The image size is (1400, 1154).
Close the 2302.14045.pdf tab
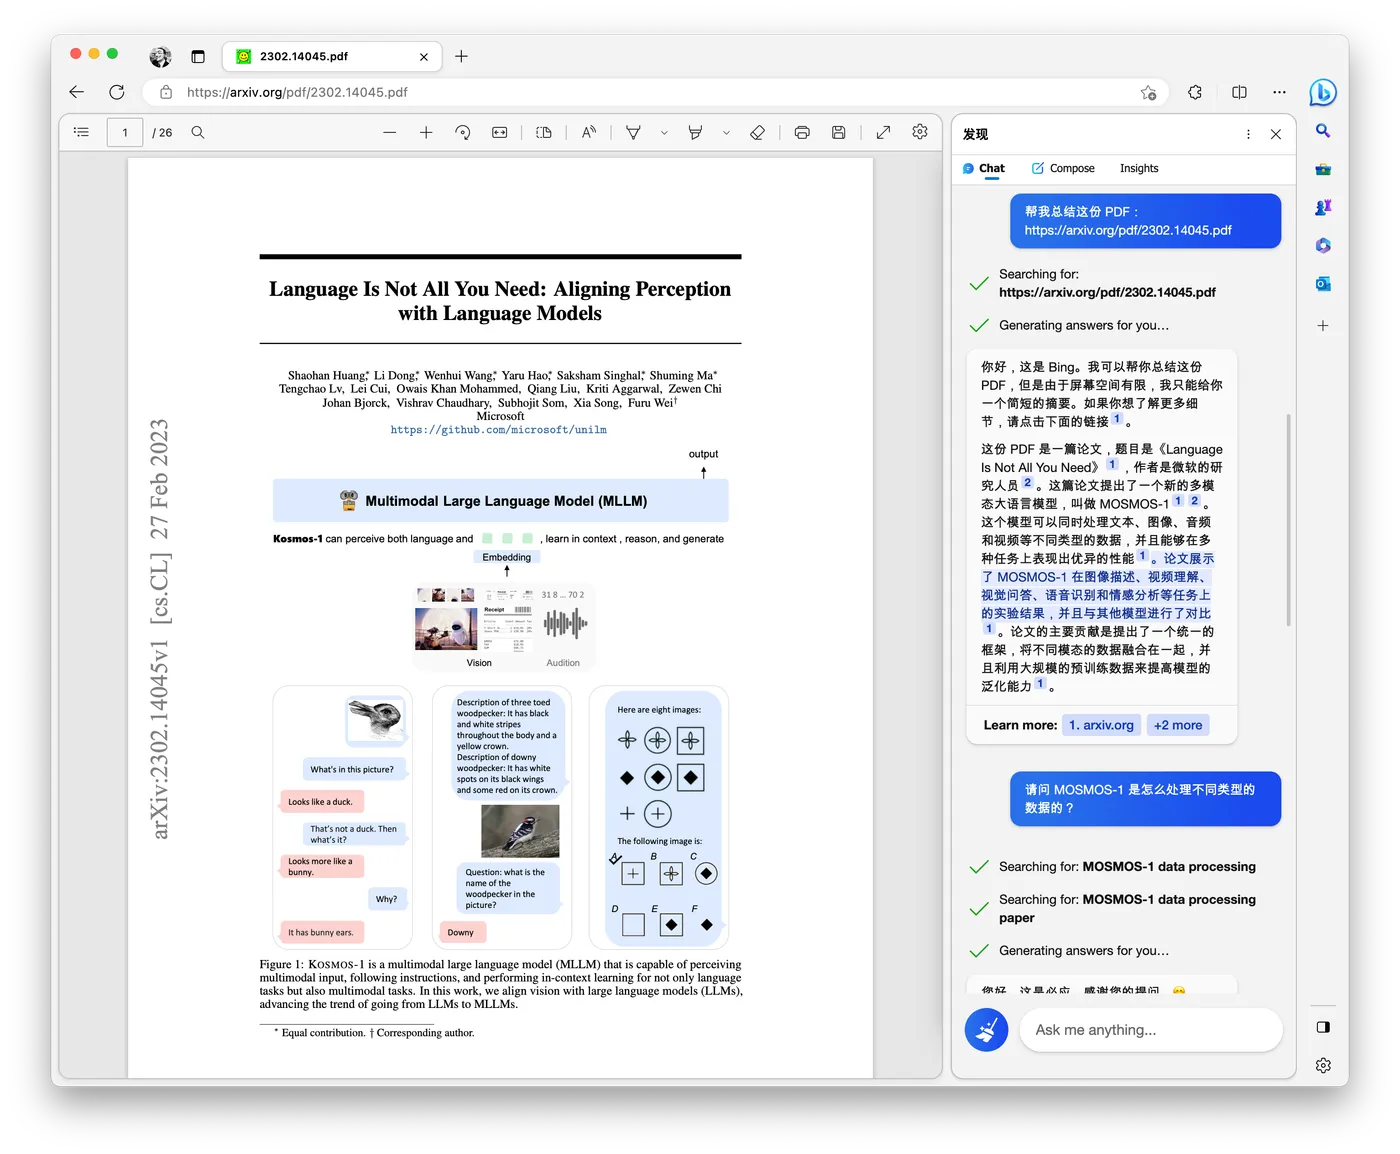point(424,57)
